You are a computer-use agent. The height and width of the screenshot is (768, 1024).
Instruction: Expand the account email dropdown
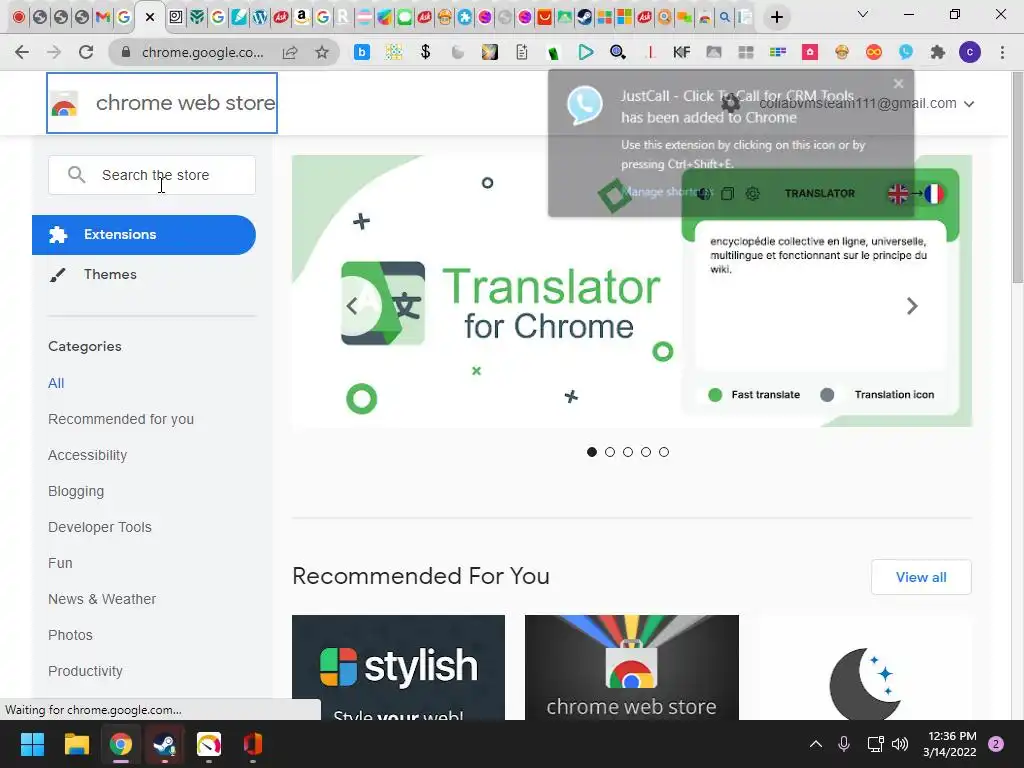(969, 104)
